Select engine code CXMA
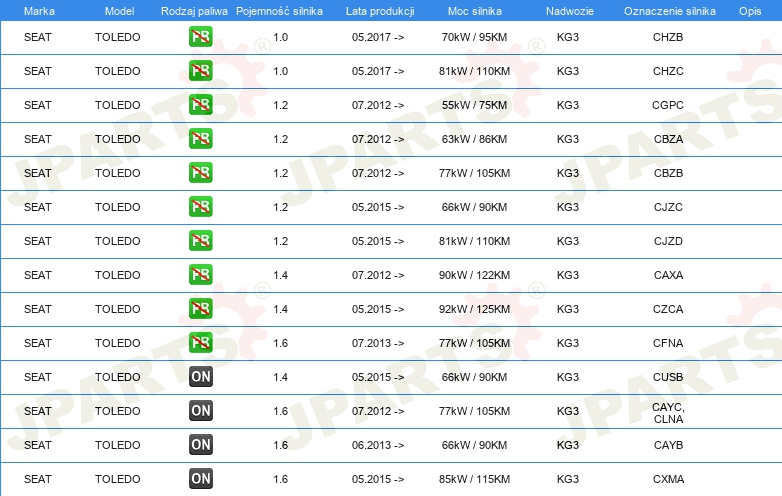The width and height of the screenshot is (782, 496). (x=668, y=479)
